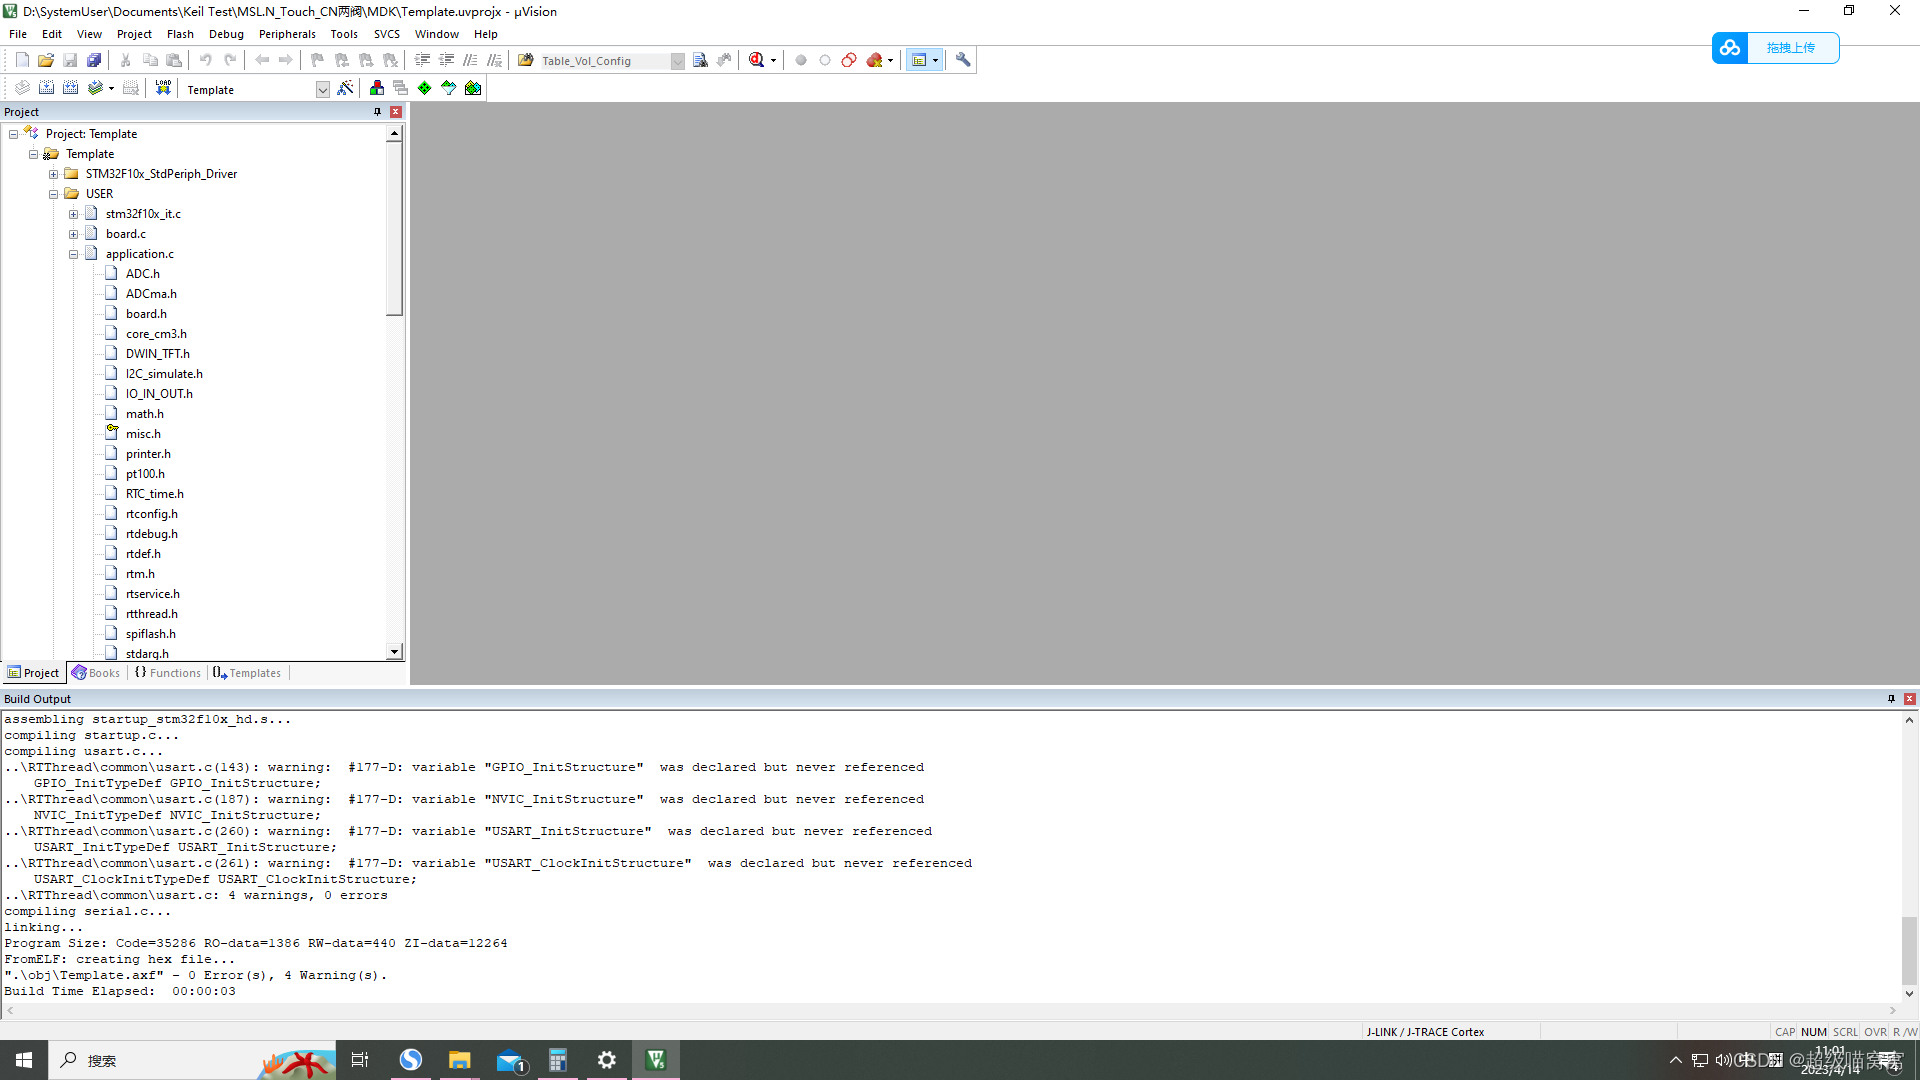Viewport: 1920px width, 1080px height.
Task: Build target icon
Action: tap(46, 88)
